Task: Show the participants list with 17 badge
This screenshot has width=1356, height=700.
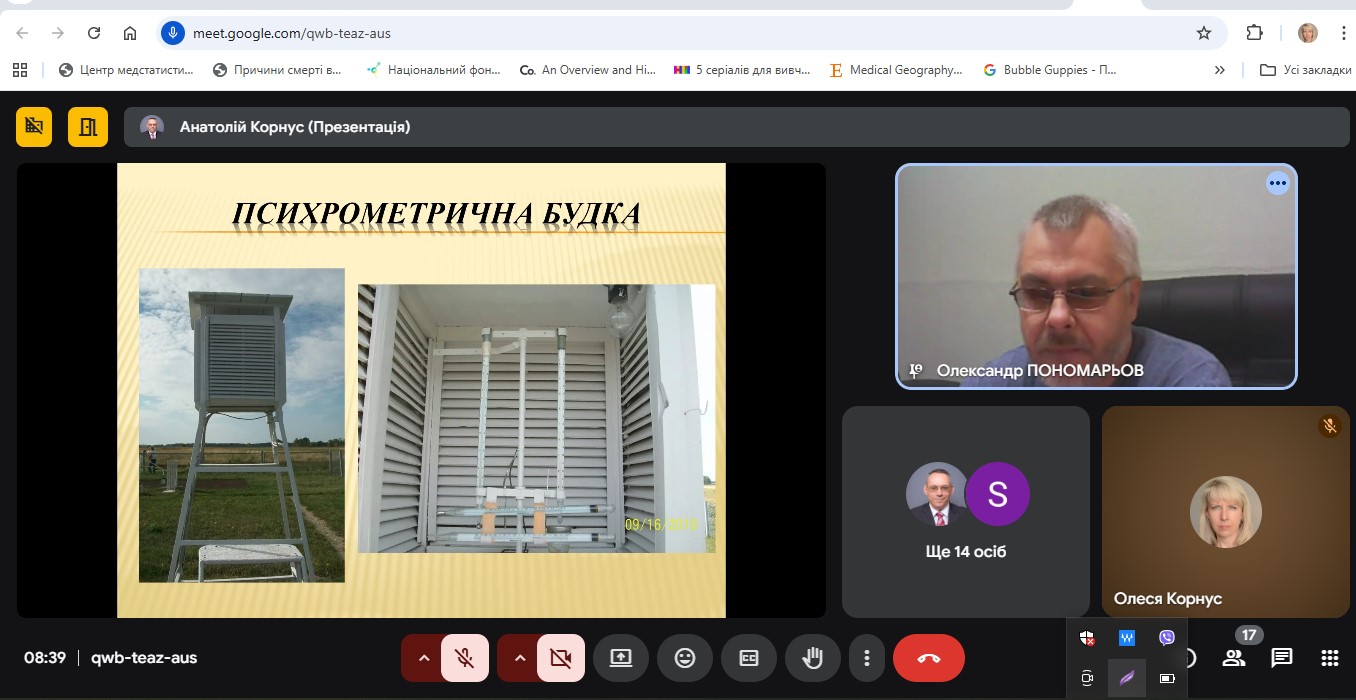Action: pos(1234,657)
